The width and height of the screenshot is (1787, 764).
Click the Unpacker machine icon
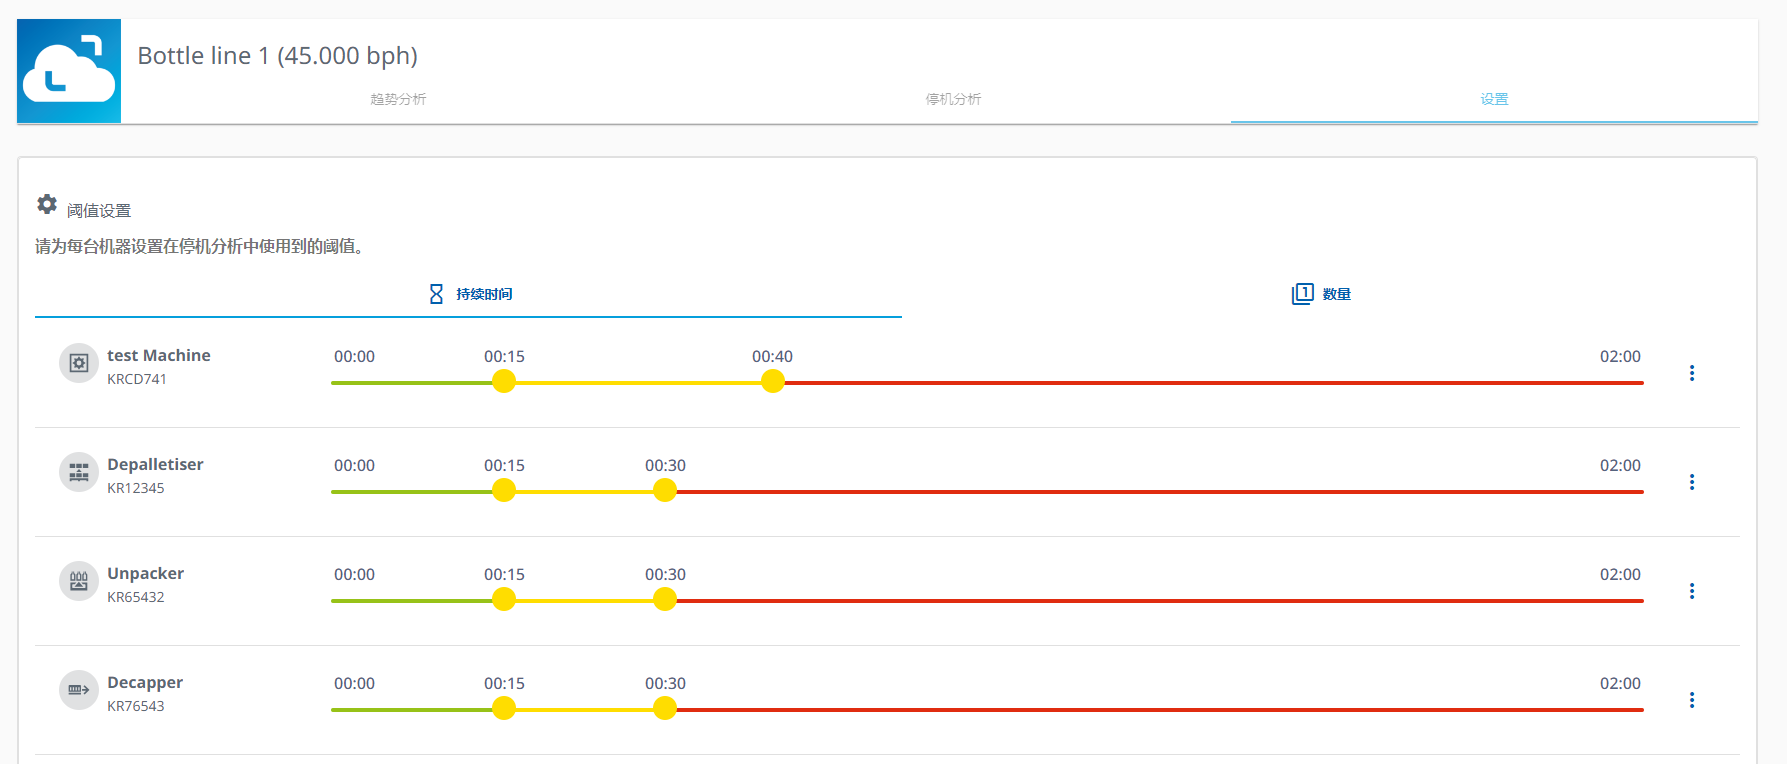pos(79,581)
